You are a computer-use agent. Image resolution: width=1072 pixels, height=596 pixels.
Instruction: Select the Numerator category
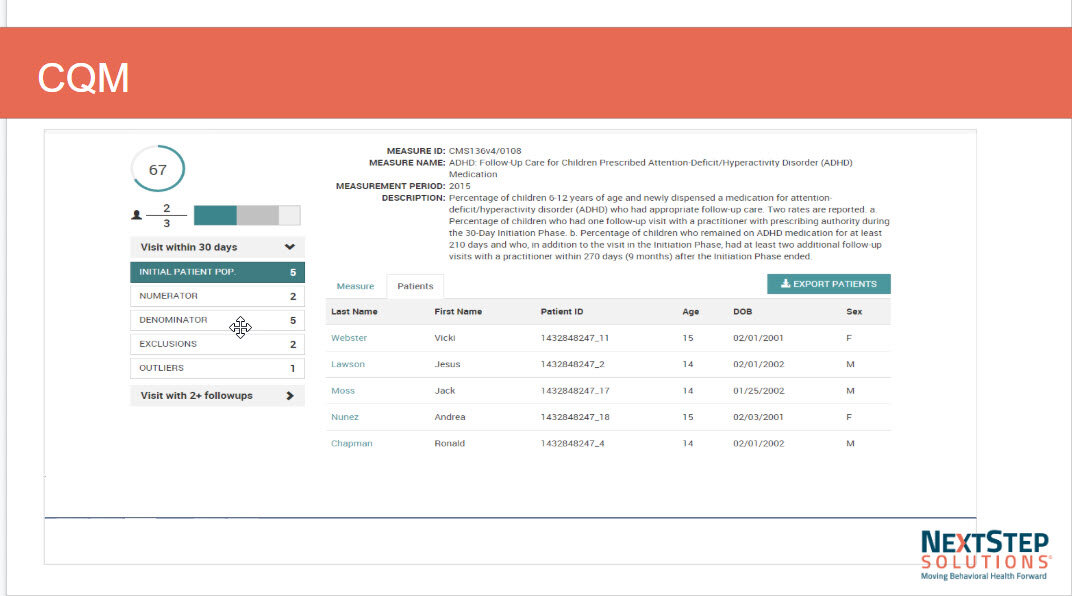(x=217, y=296)
